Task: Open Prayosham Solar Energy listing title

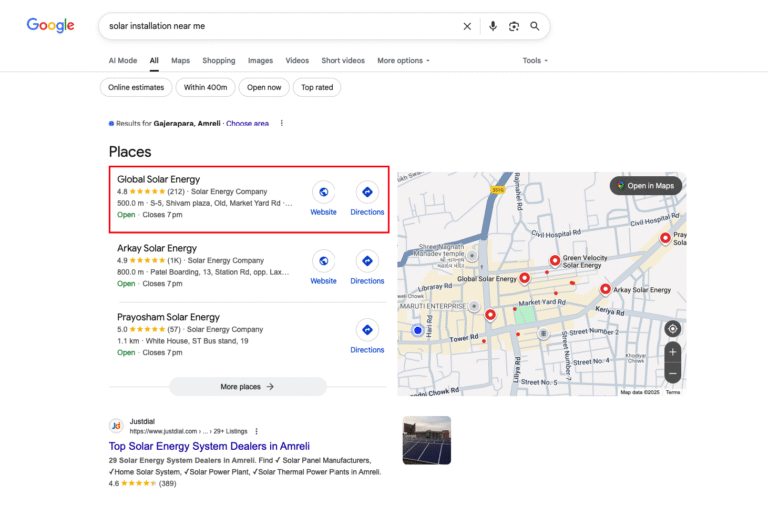Action: click(168, 317)
